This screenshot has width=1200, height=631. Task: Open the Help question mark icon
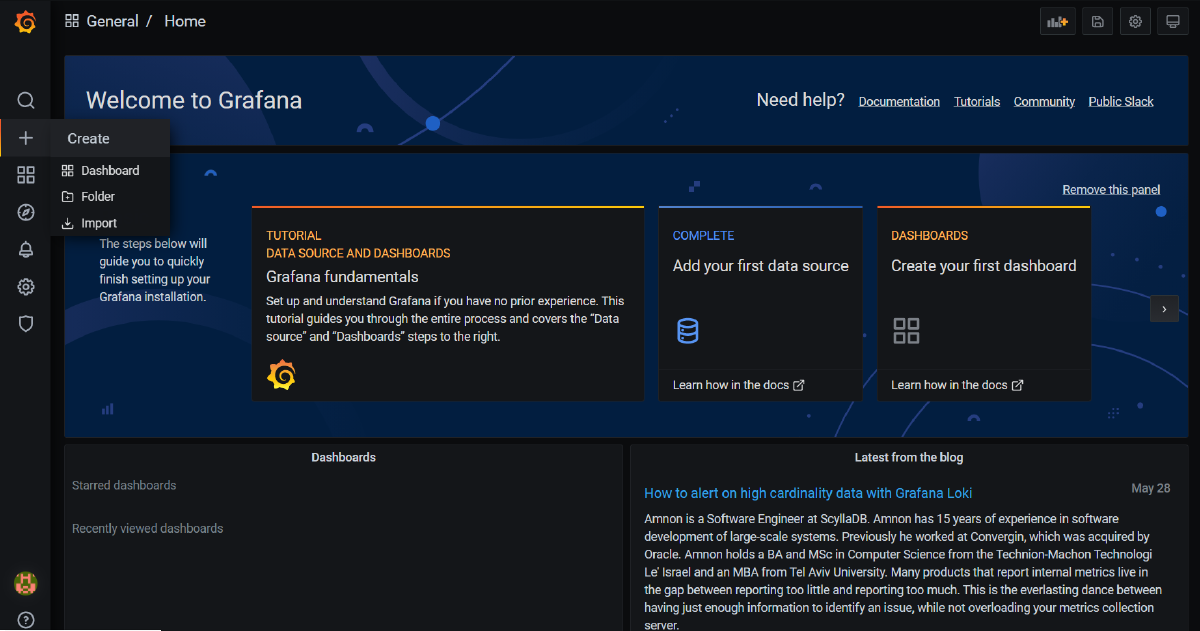pyautogui.click(x=26, y=620)
